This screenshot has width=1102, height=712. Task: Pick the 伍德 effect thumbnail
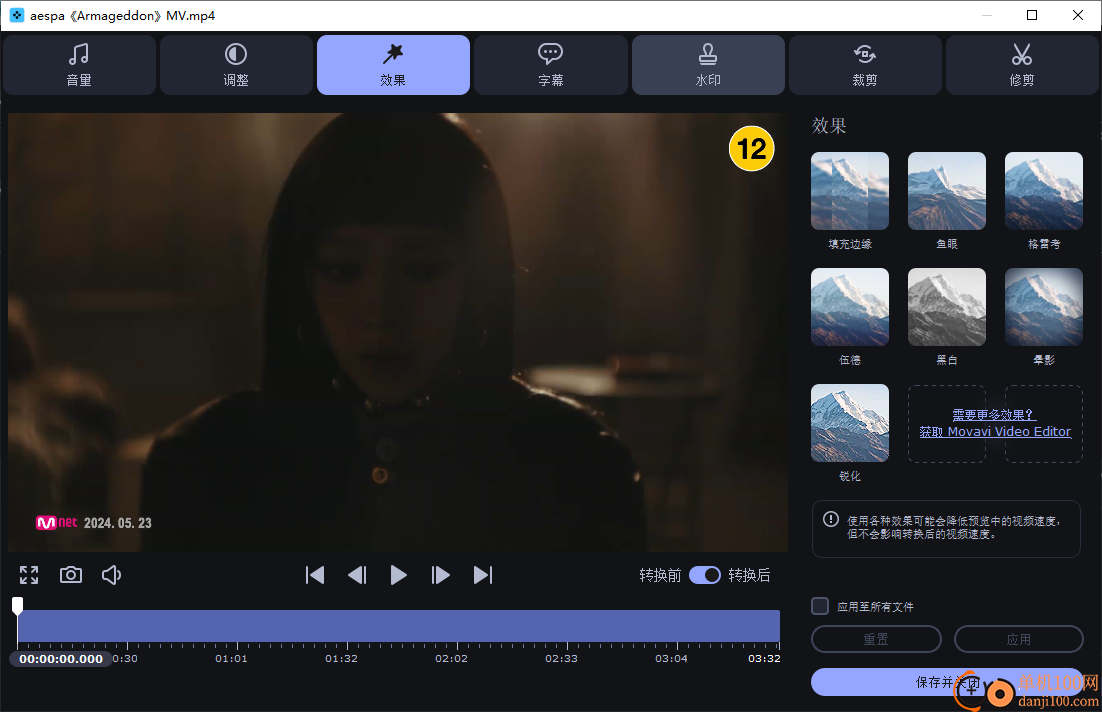click(850, 307)
